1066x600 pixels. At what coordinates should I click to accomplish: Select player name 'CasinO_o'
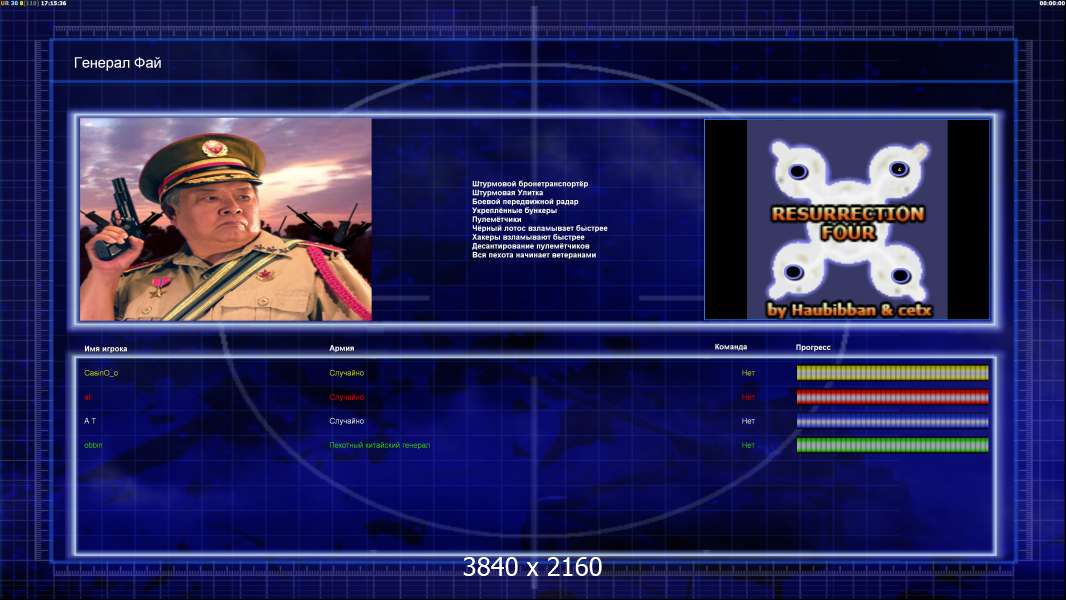[101, 373]
